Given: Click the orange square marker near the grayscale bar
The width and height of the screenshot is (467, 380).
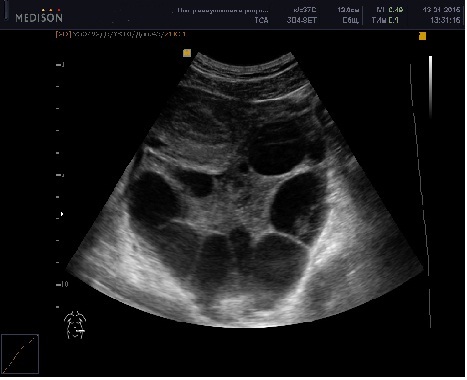Looking at the screenshot, I should coord(422,36).
